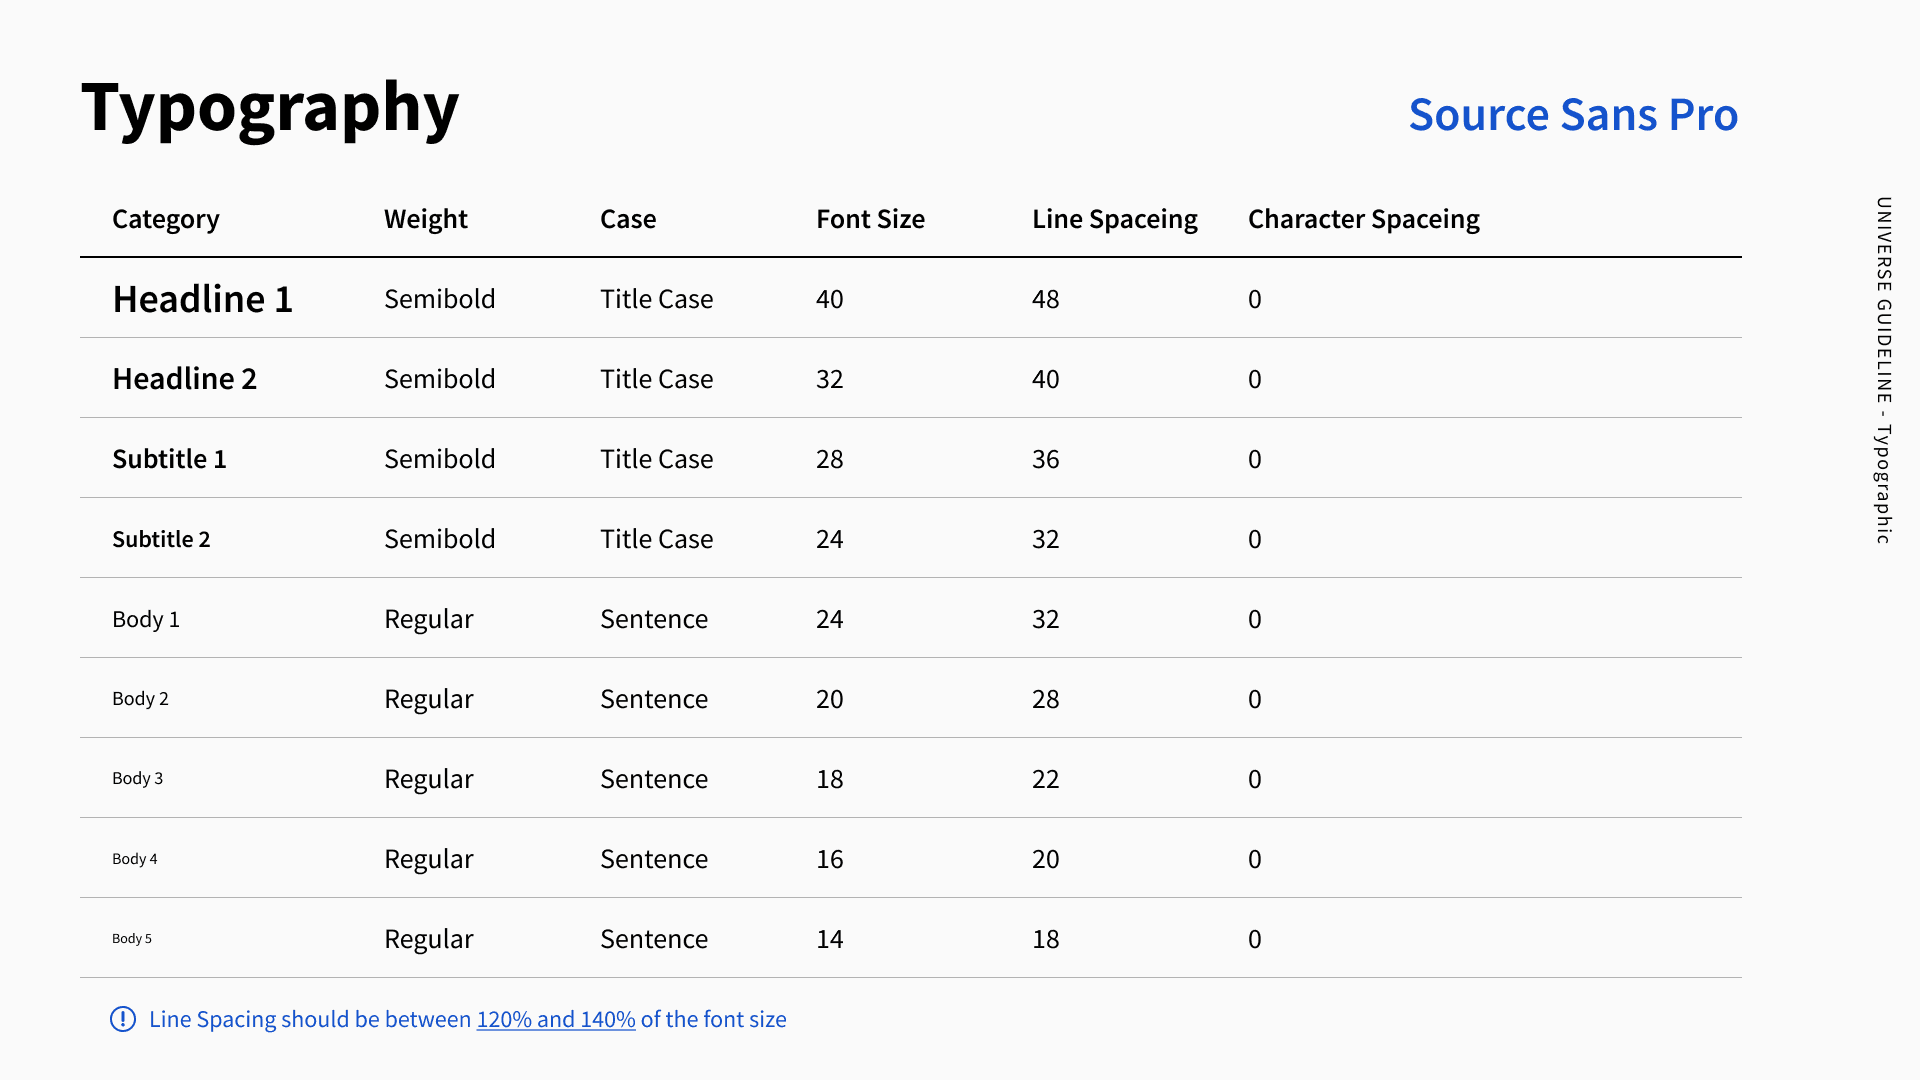This screenshot has height=1080, width=1920.
Task: Select the Body 1 row label
Action: click(146, 619)
